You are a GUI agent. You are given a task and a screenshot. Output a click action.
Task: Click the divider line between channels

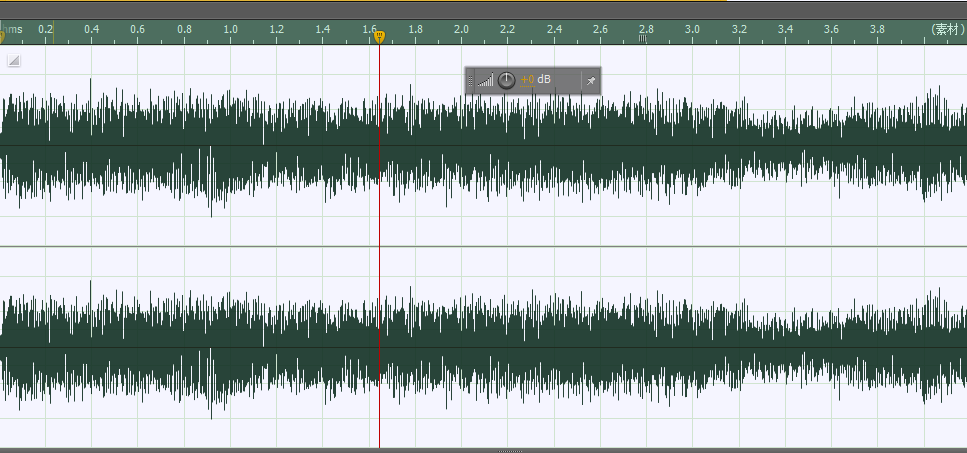pyautogui.click(x=480, y=246)
